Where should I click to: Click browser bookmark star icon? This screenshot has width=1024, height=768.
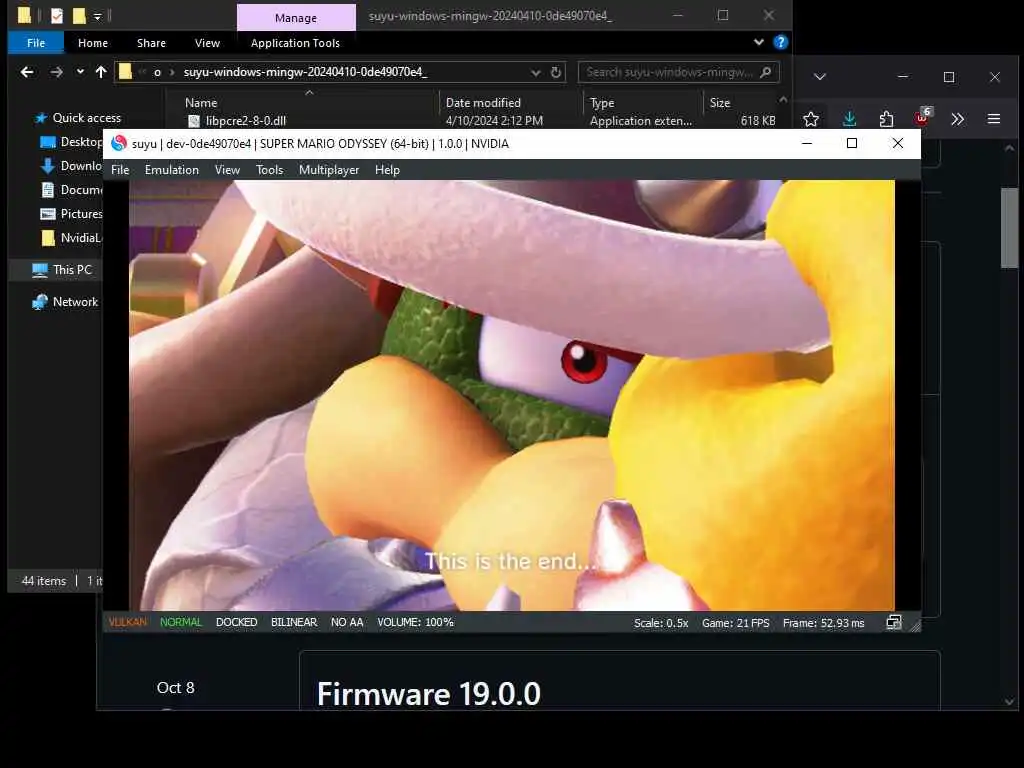(x=811, y=119)
